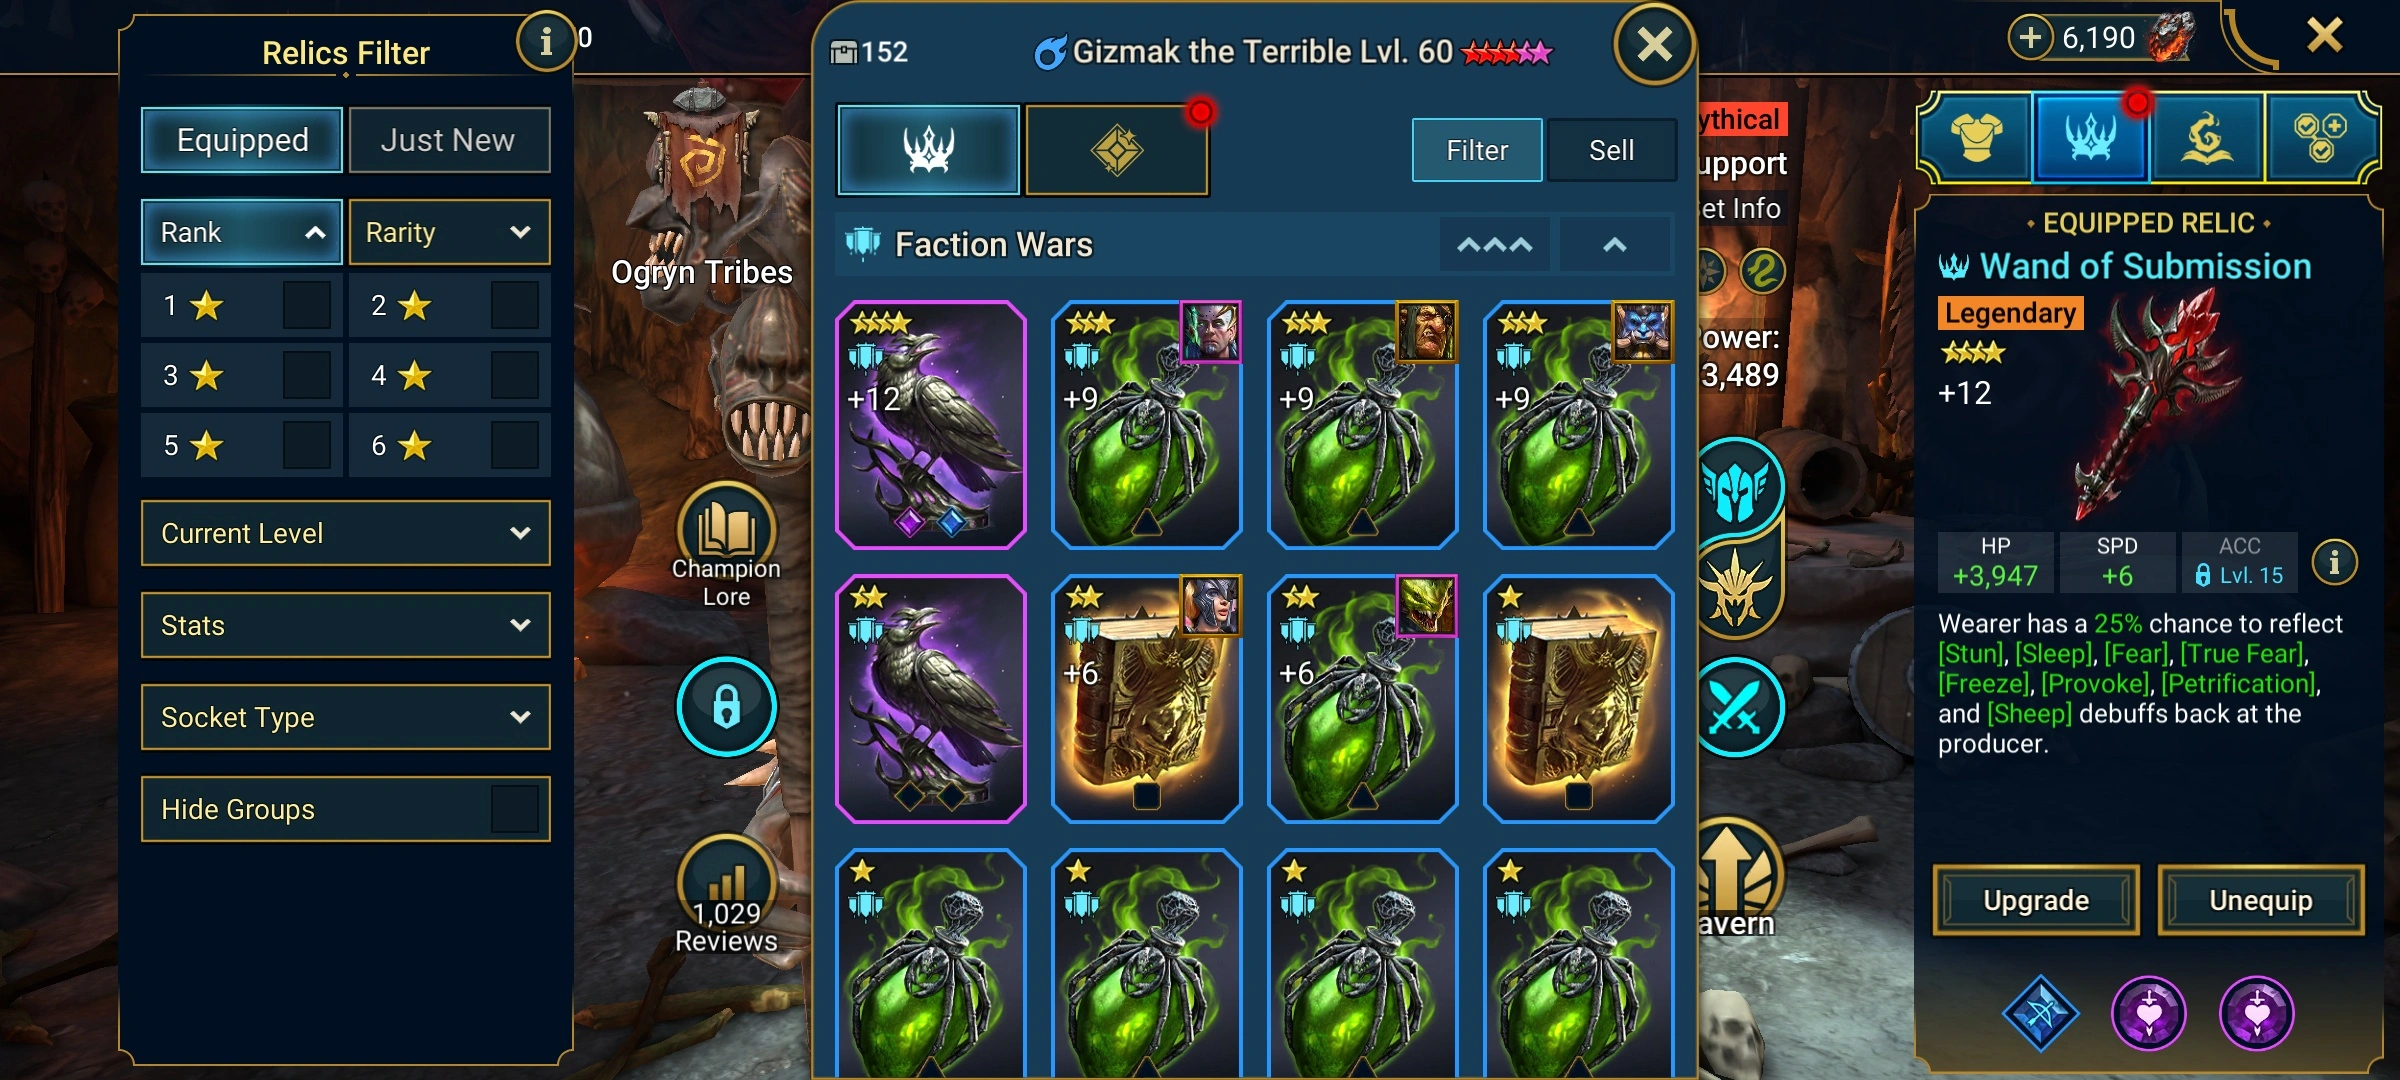Tick the 1 star rank checkbox

(306, 305)
